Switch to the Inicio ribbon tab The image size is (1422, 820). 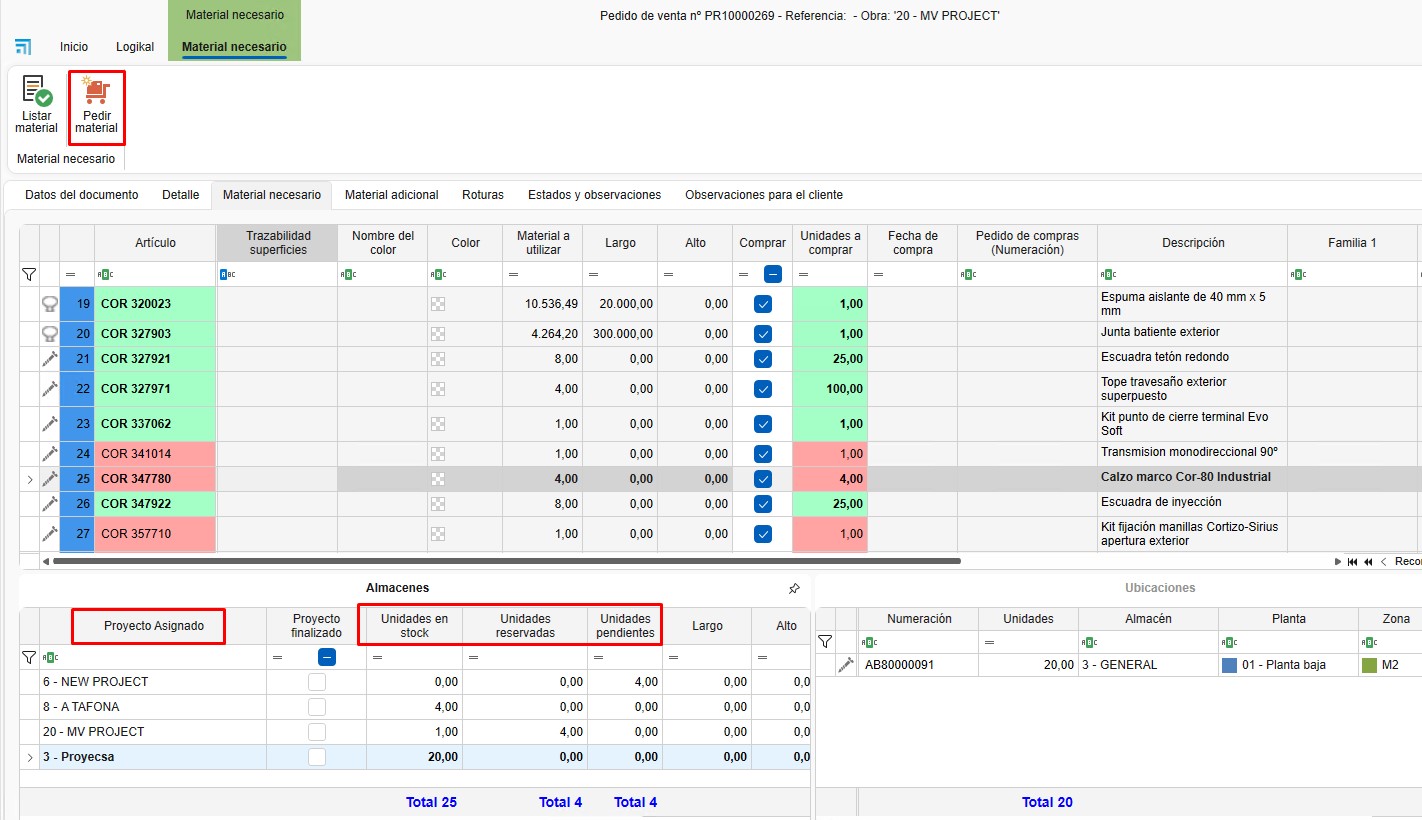coord(74,47)
